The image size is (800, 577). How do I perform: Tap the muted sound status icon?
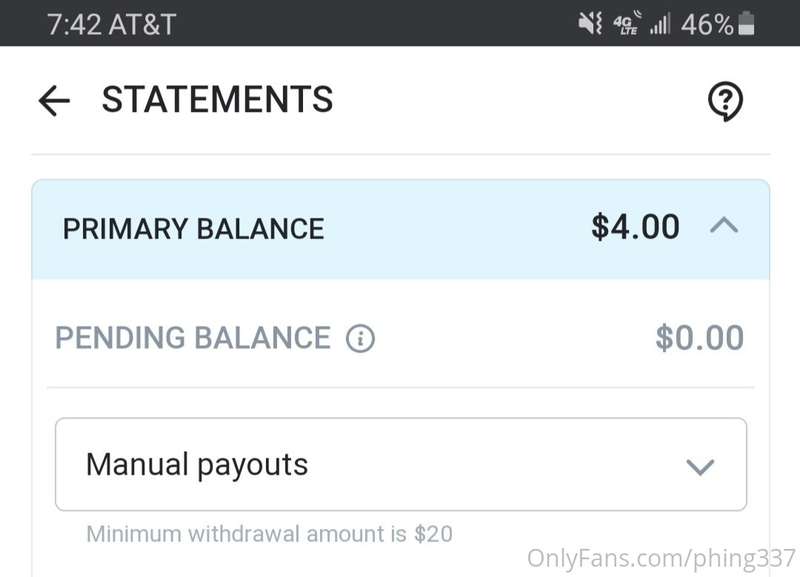[x=590, y=24]
